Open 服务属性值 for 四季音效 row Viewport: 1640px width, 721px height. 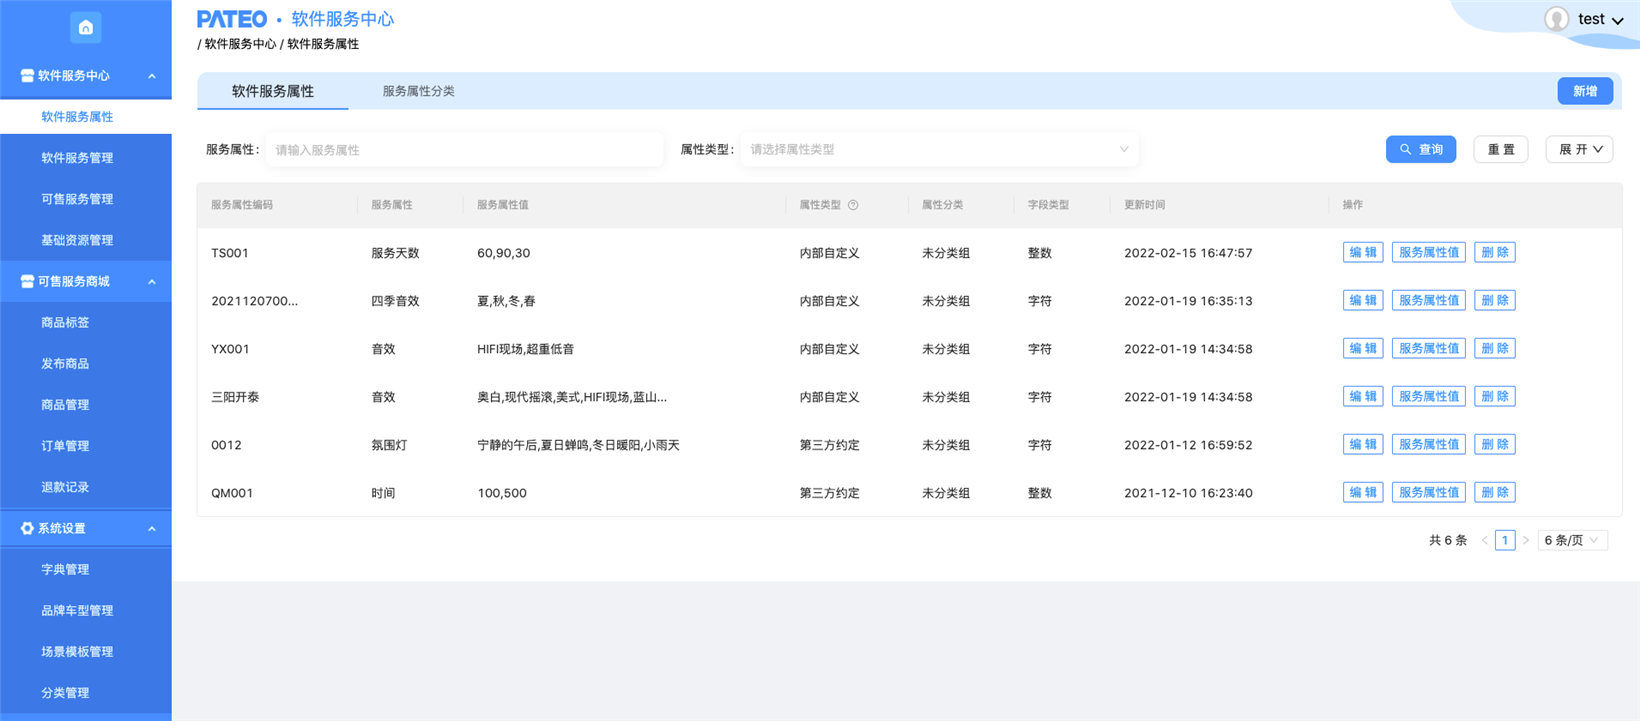1429,301
